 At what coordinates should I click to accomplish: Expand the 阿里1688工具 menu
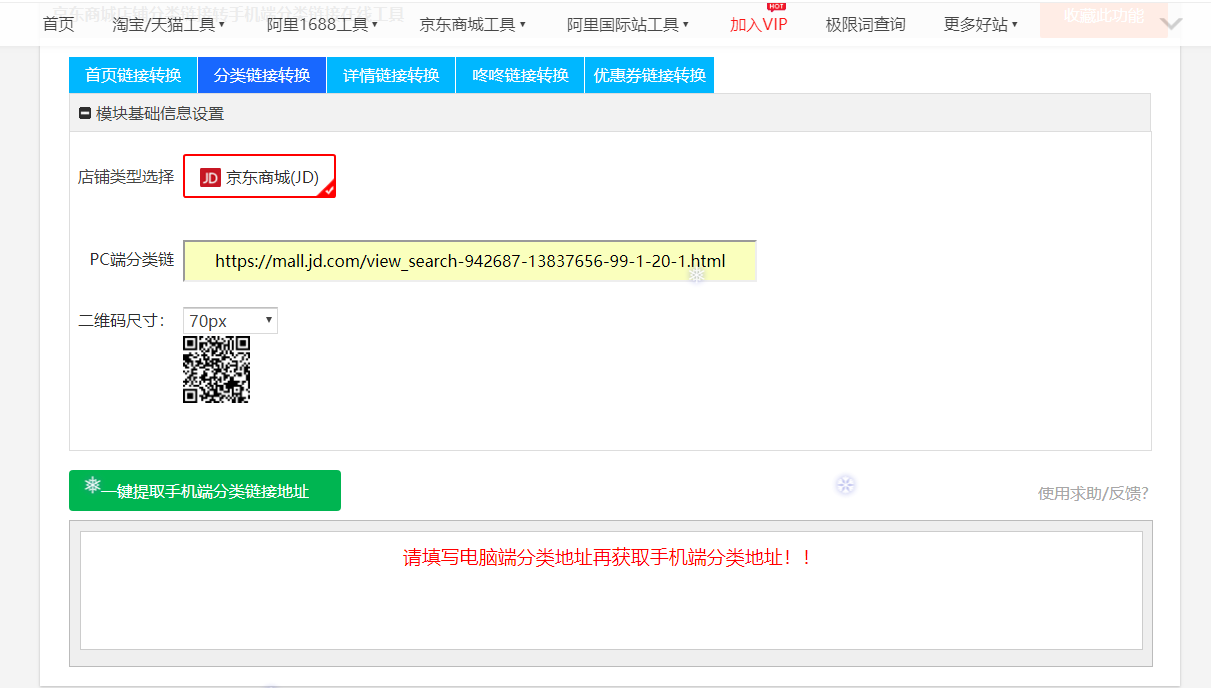click(x=322, y=24)
